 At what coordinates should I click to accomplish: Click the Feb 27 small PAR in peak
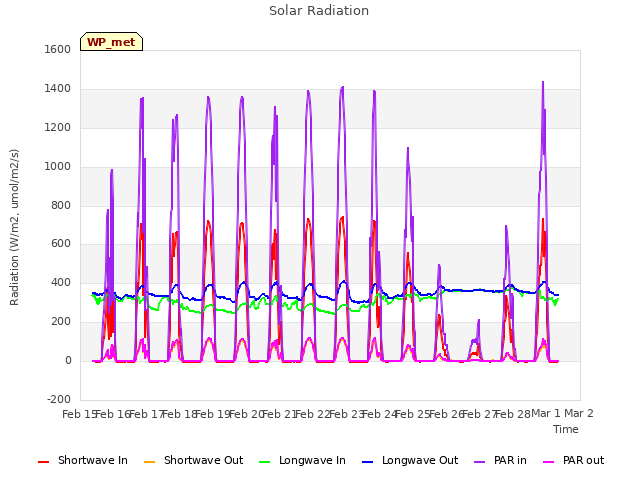[479, 320]
